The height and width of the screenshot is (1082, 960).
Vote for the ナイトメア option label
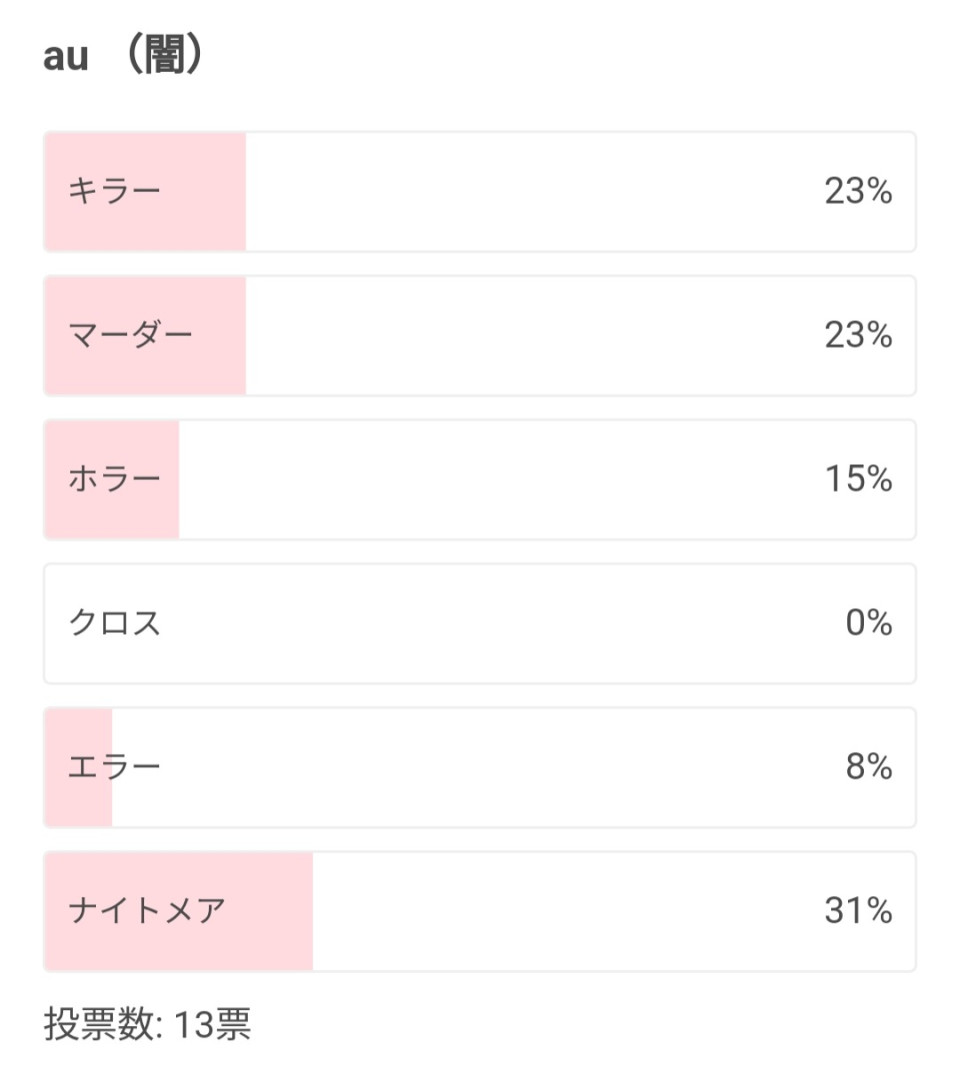coord(147,911)
